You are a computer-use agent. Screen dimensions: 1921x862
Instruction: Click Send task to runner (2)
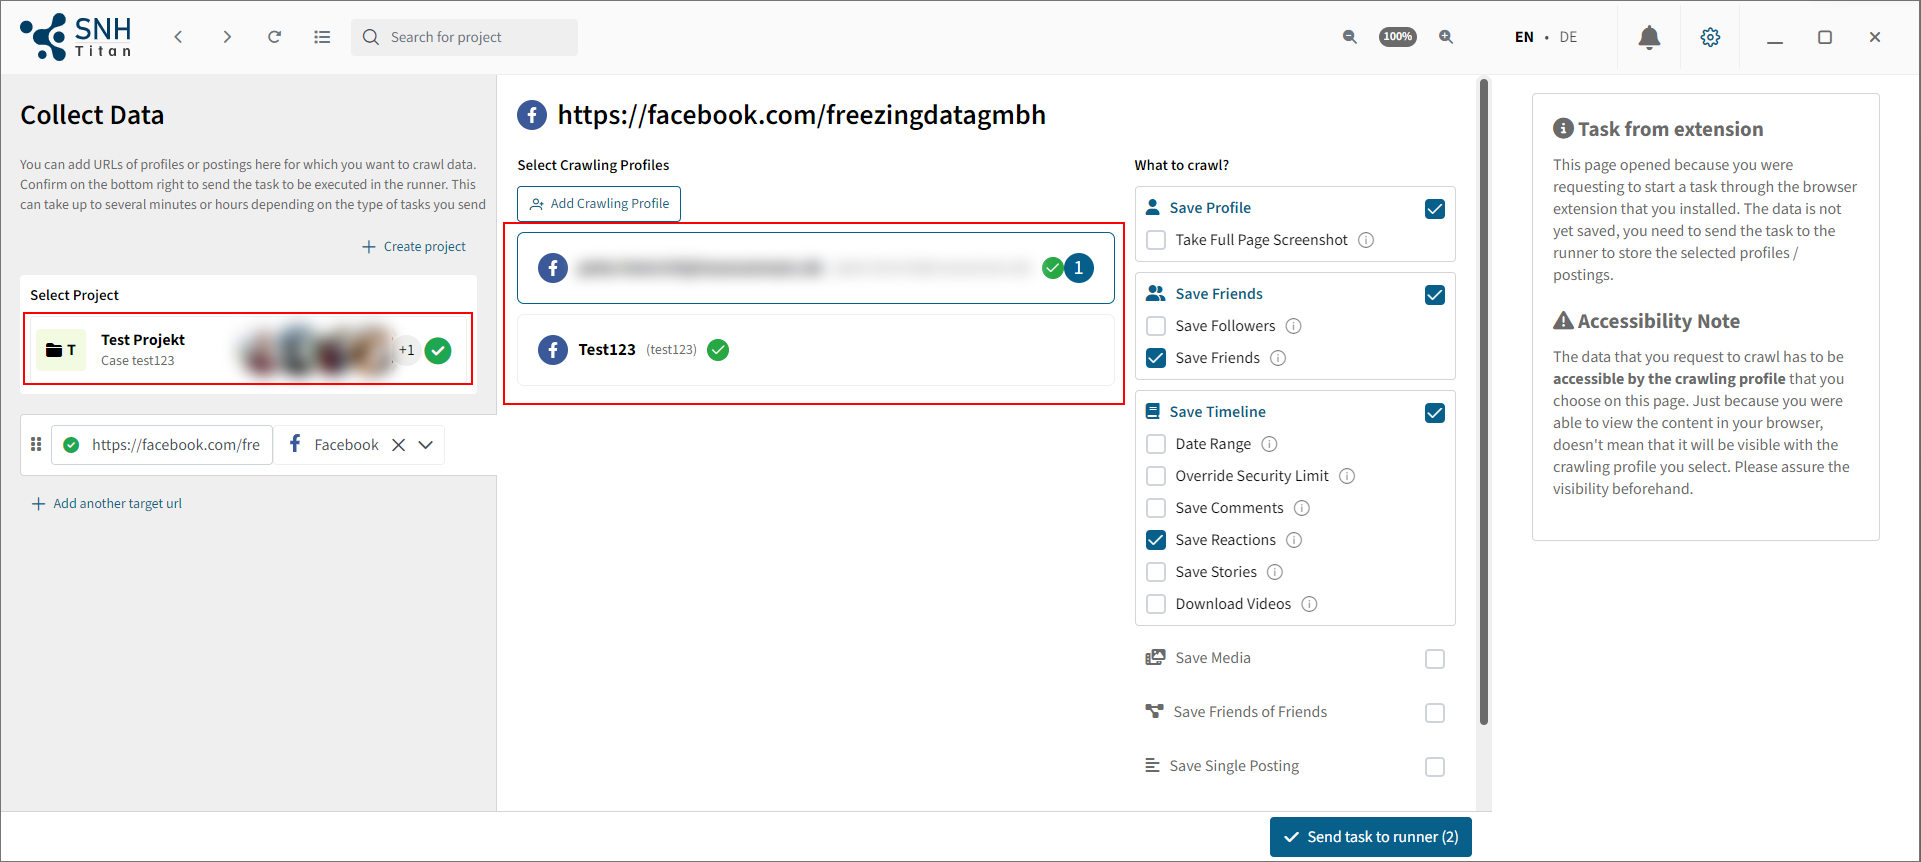[1371, 837]
